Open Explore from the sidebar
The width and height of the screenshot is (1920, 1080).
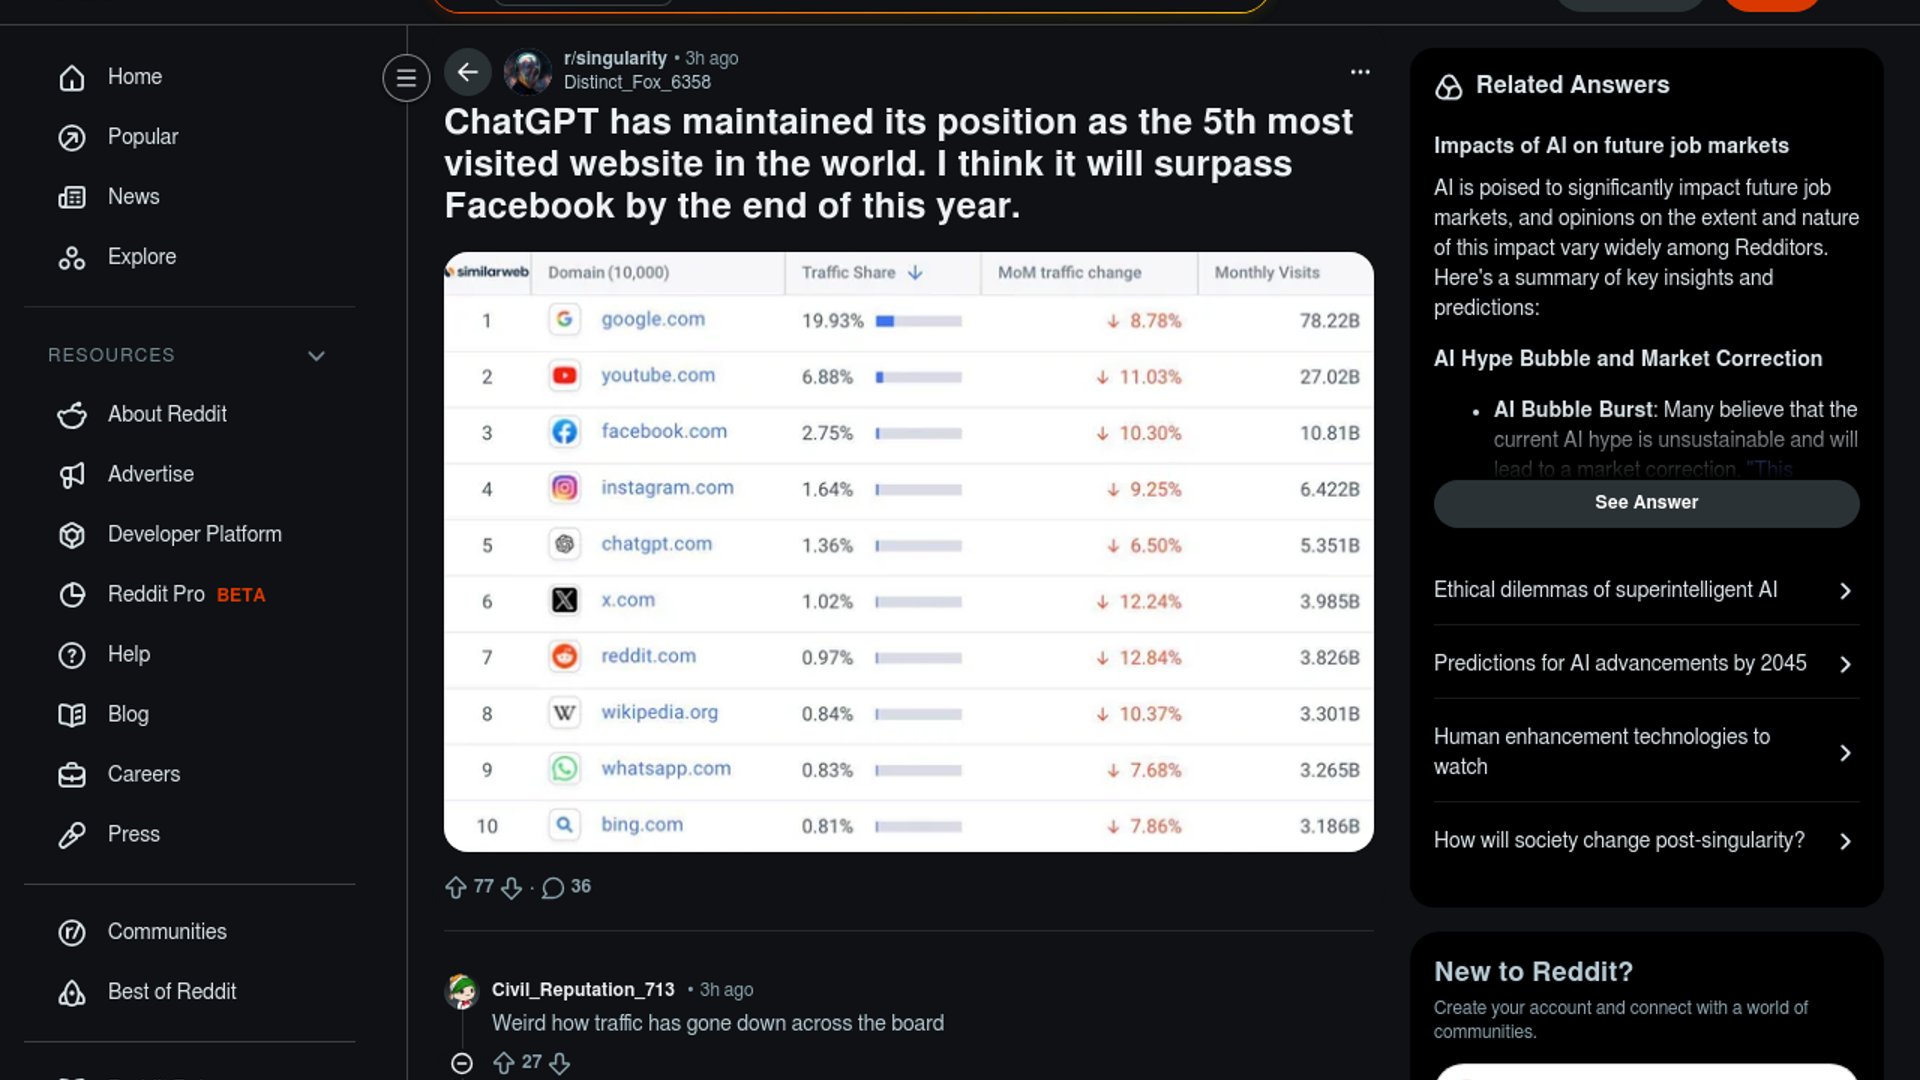coord(141,257)
